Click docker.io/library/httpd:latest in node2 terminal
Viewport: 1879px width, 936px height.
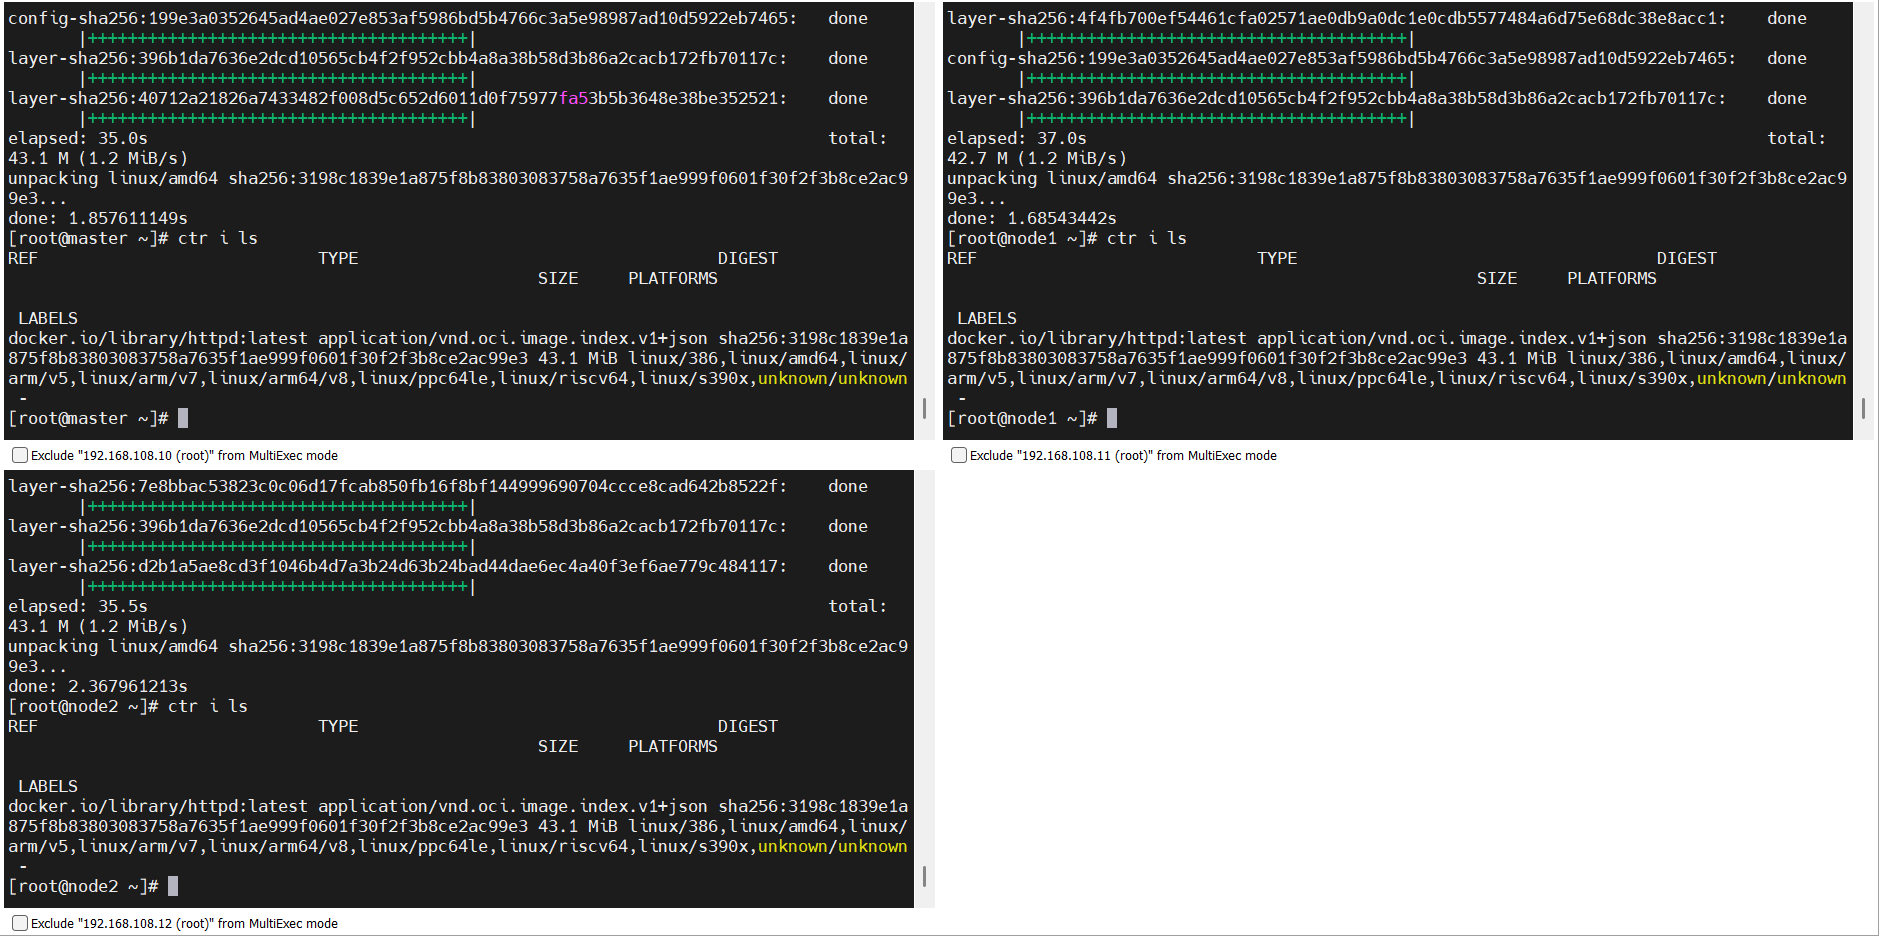158,806
